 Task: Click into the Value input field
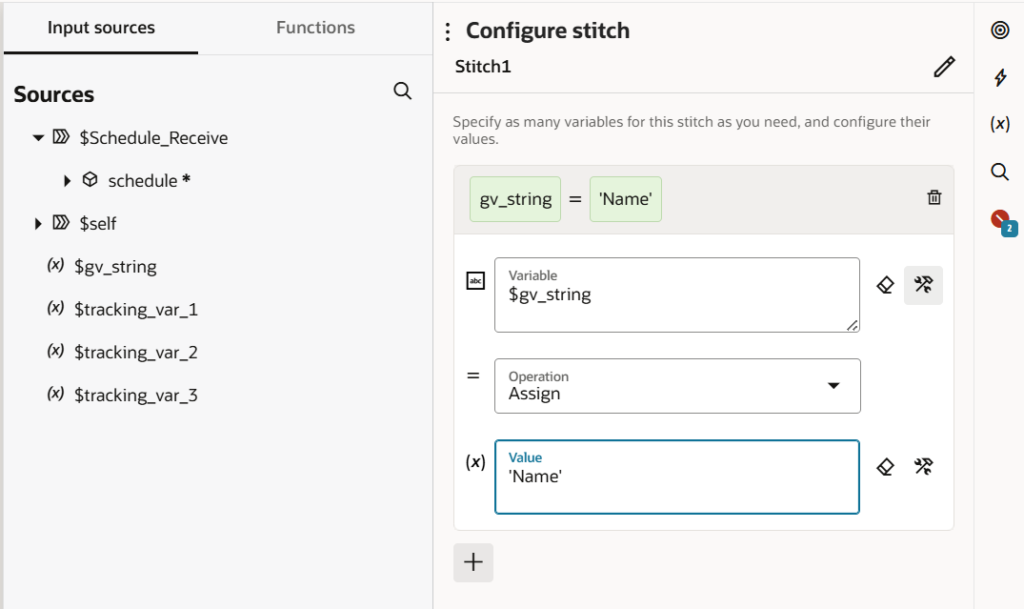tap(676, 477)
